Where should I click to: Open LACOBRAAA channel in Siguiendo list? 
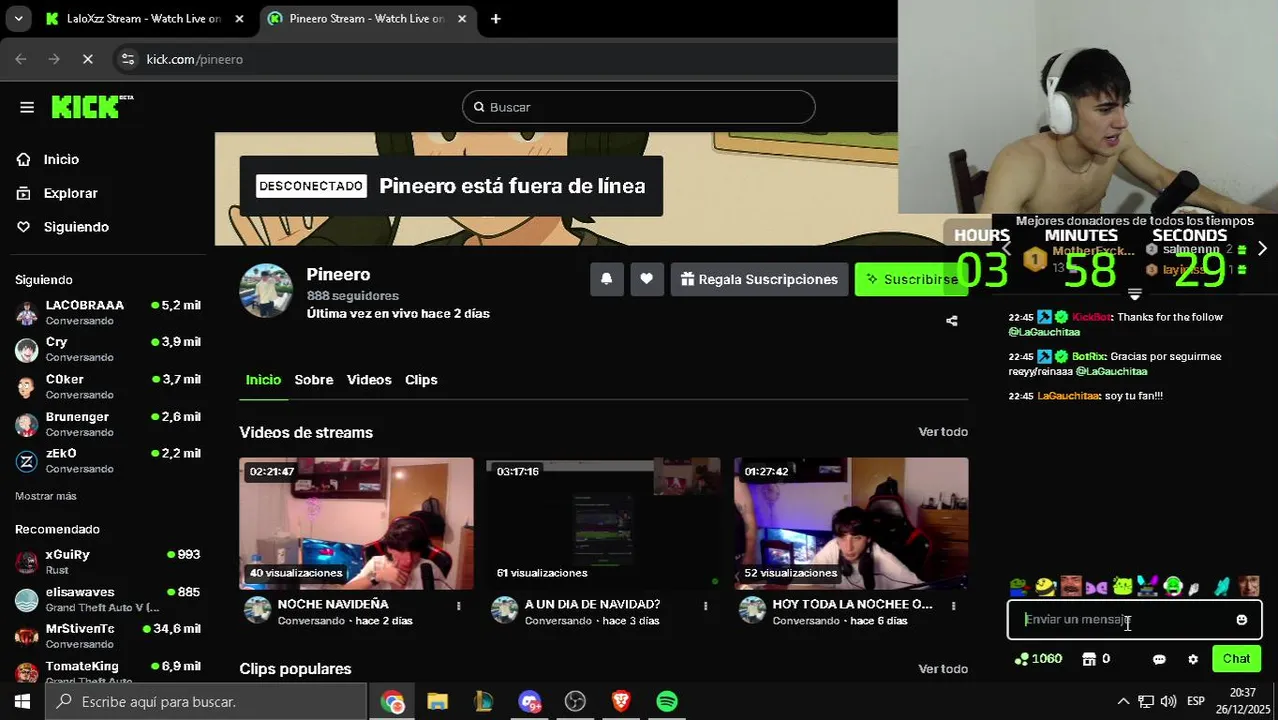107,312
